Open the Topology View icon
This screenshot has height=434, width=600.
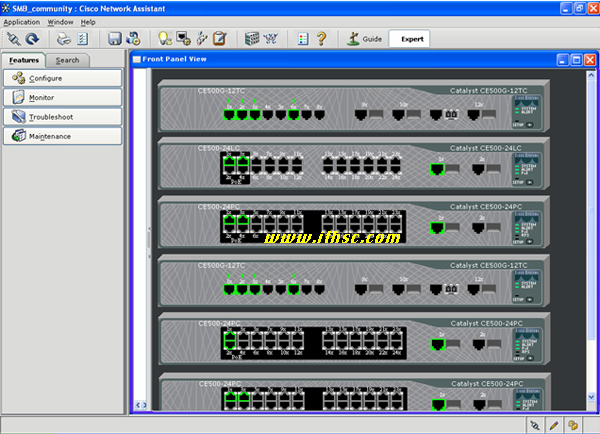click(x=271, y=39)
